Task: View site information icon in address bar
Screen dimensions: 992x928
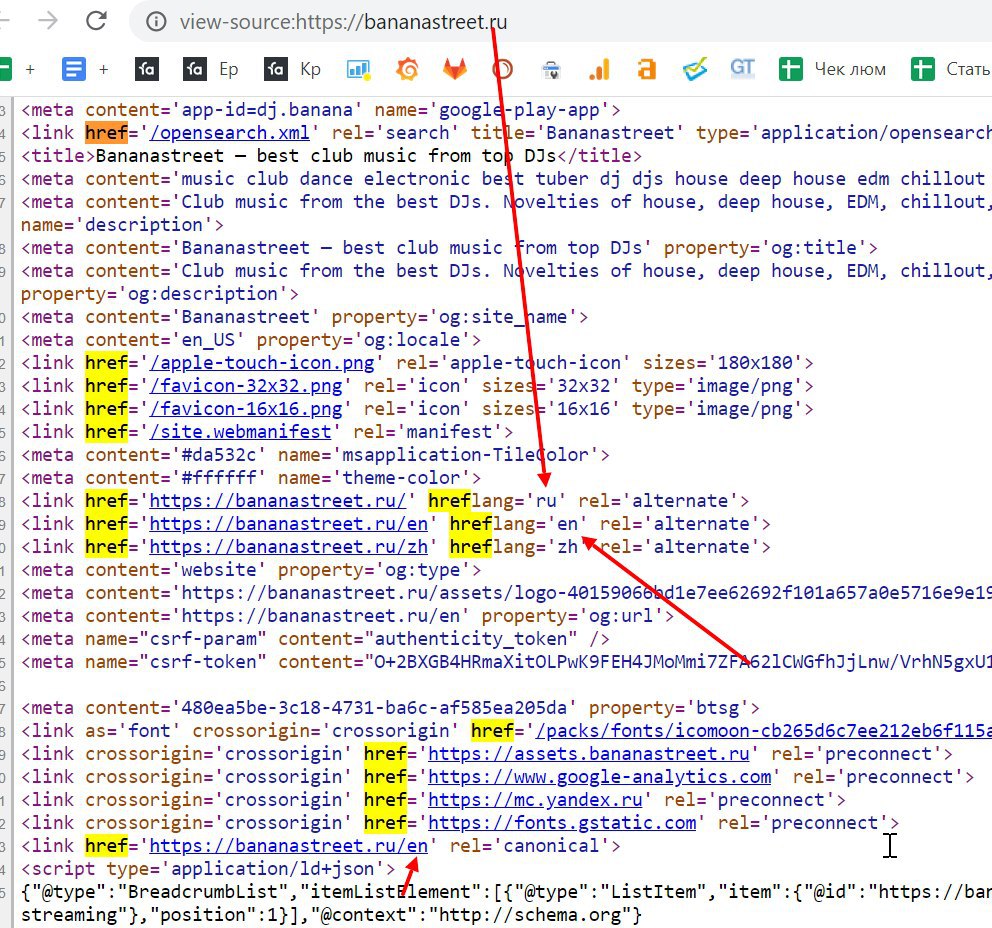Action: point(156,22)
